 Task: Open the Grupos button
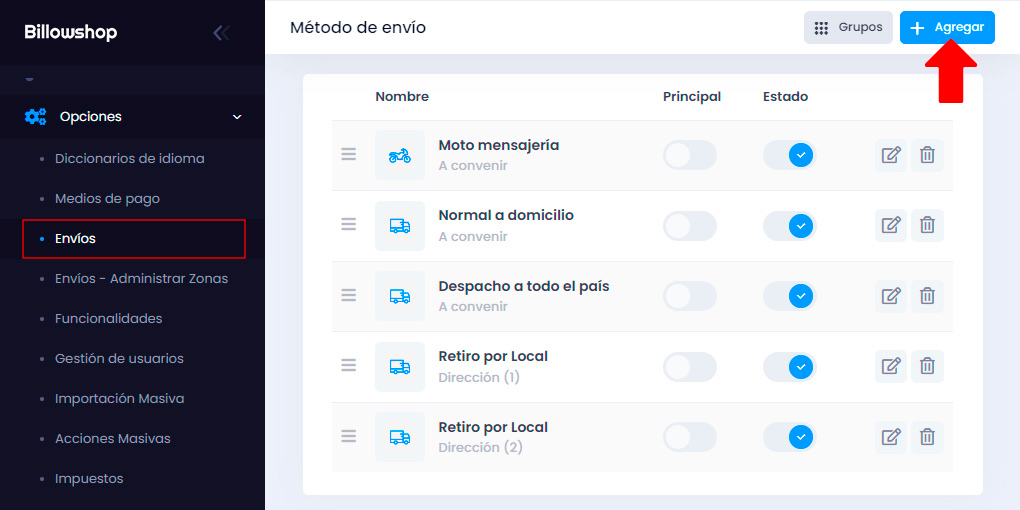(x=848, y=27)
